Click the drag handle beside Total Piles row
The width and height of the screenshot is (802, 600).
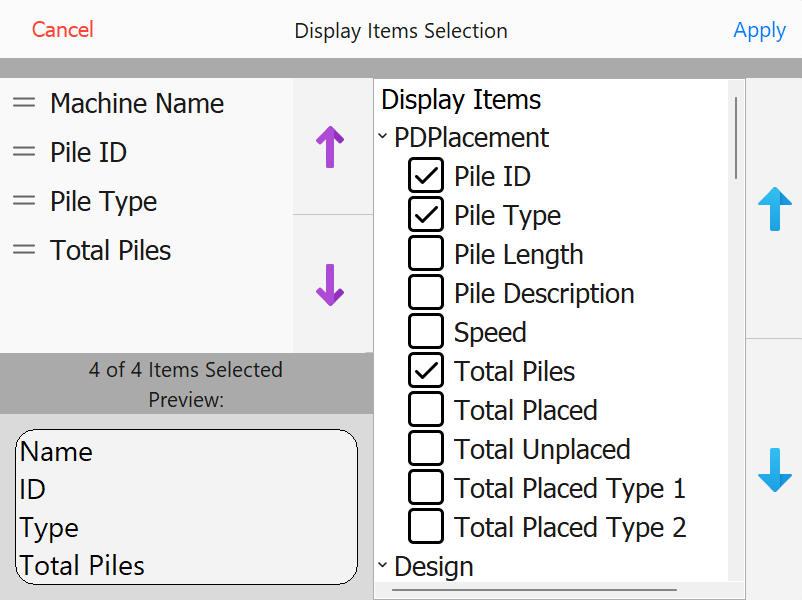point(24,250)
